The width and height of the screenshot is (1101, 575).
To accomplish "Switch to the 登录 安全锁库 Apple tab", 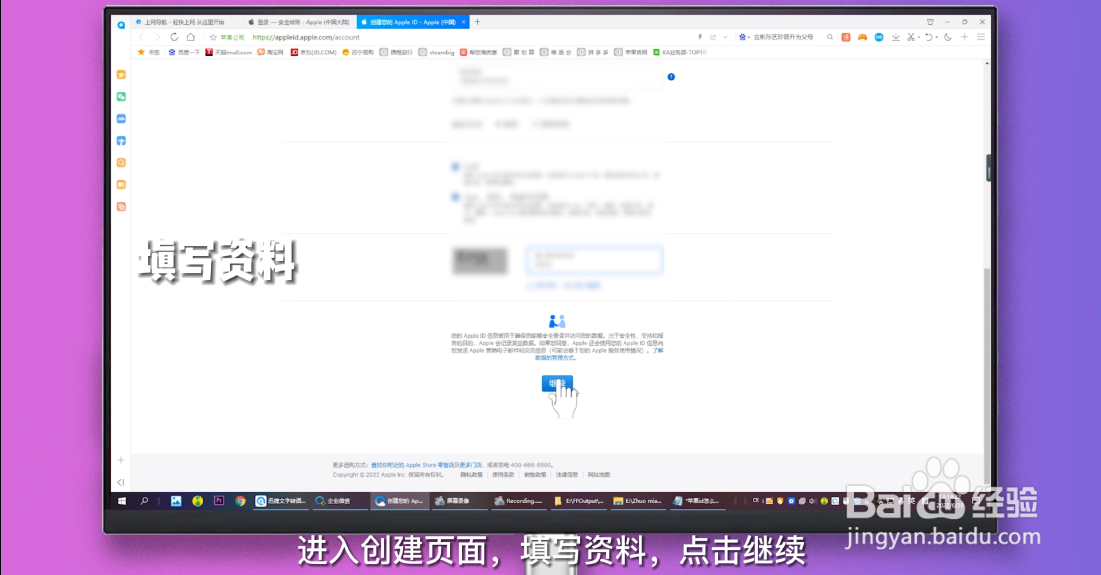I will click(301, 22).
